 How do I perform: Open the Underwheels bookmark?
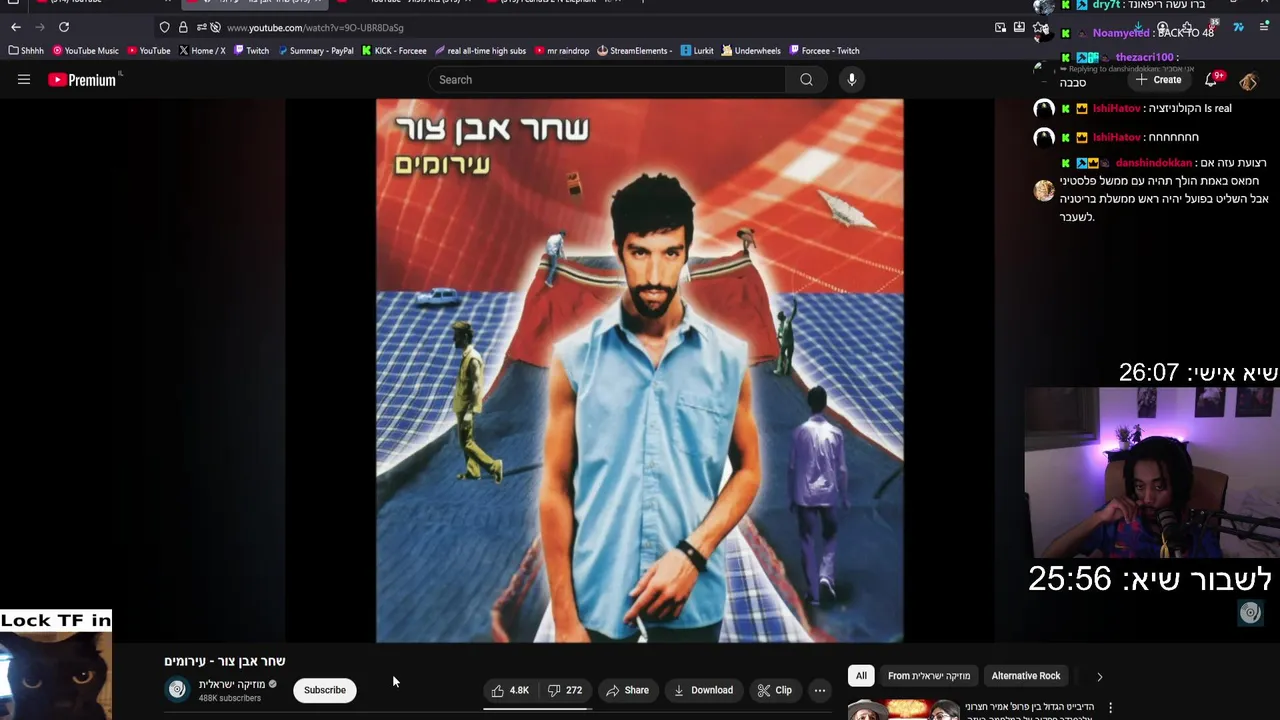(751, 51)
